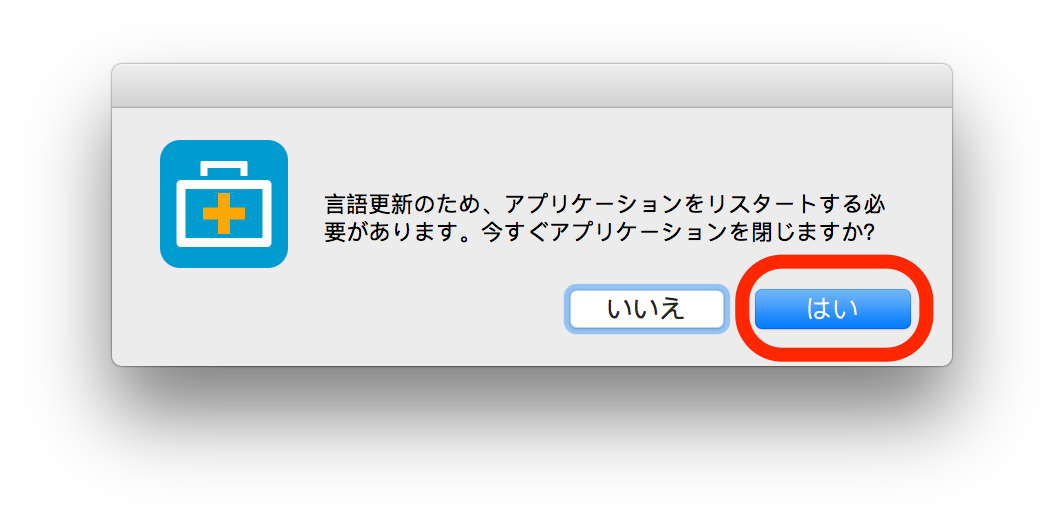Select the blue はい default button

833,309
